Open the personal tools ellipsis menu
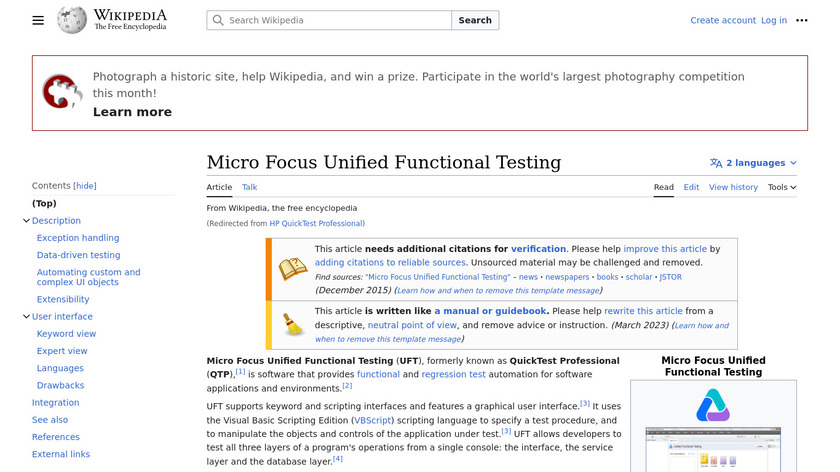The height and width of the screenshot is (472, 840). [x=801, y=20]
